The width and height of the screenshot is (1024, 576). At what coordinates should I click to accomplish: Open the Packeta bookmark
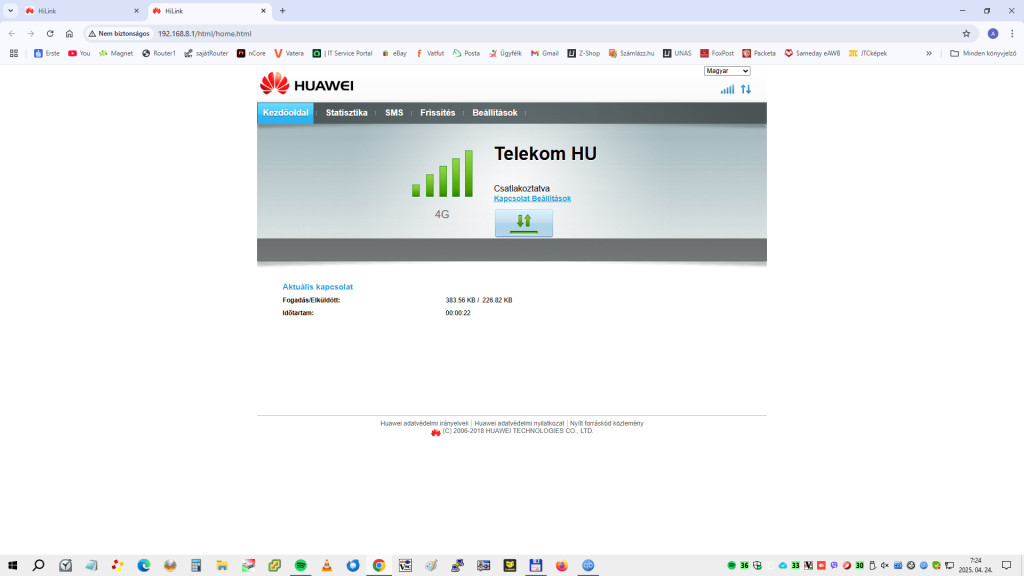[x=759, y=54]
